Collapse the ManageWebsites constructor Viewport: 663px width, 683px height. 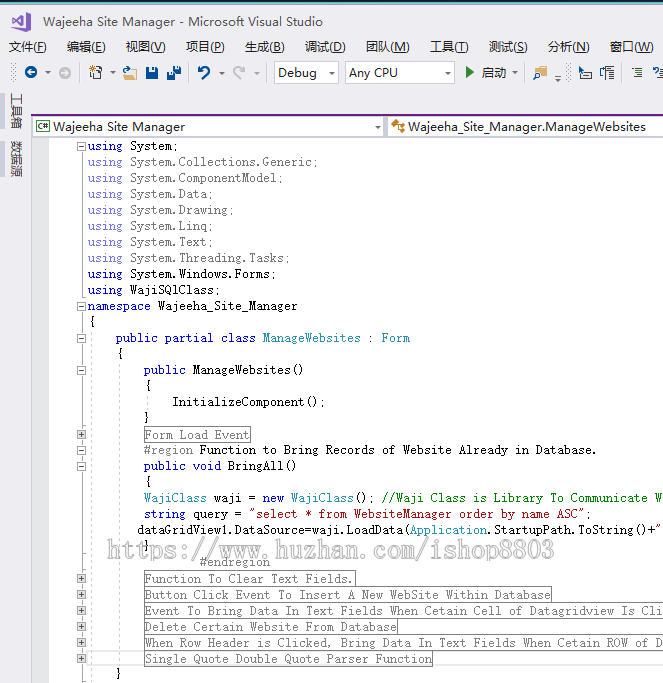point(81,371)
